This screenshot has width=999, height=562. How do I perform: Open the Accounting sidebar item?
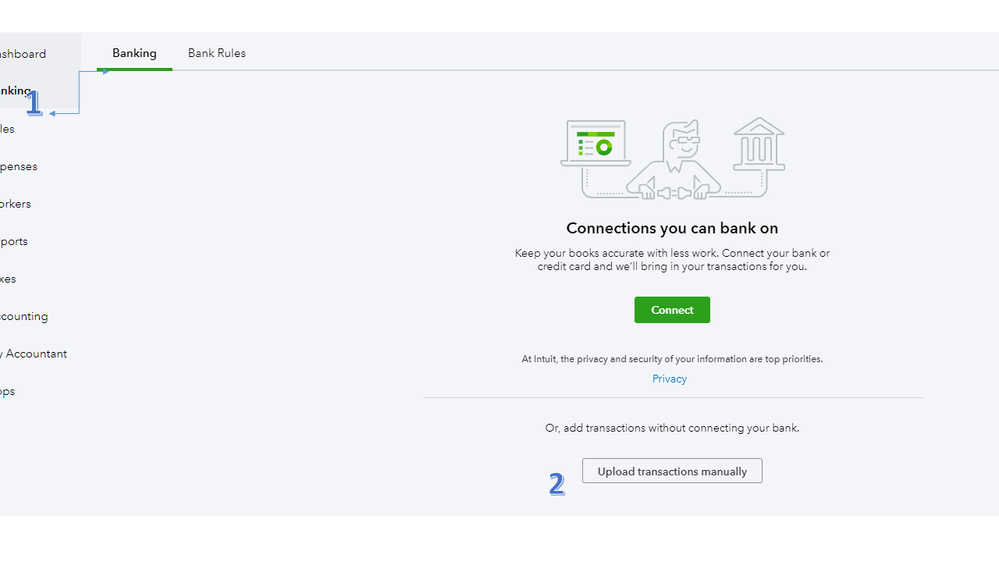coord(24,316)
